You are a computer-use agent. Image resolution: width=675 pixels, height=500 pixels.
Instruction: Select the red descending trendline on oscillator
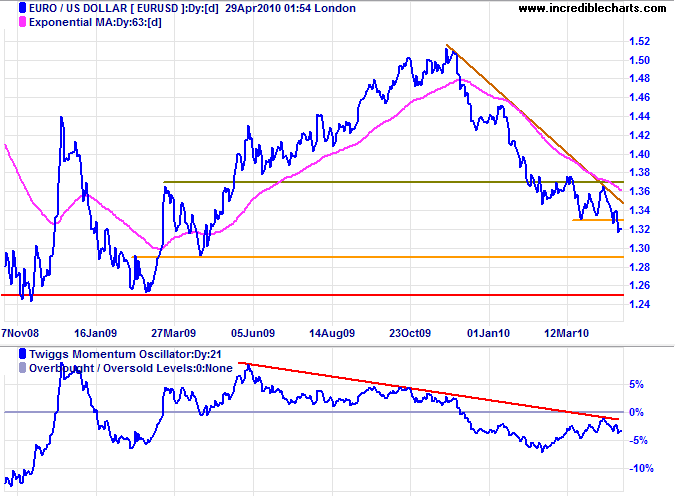[429, 391]
